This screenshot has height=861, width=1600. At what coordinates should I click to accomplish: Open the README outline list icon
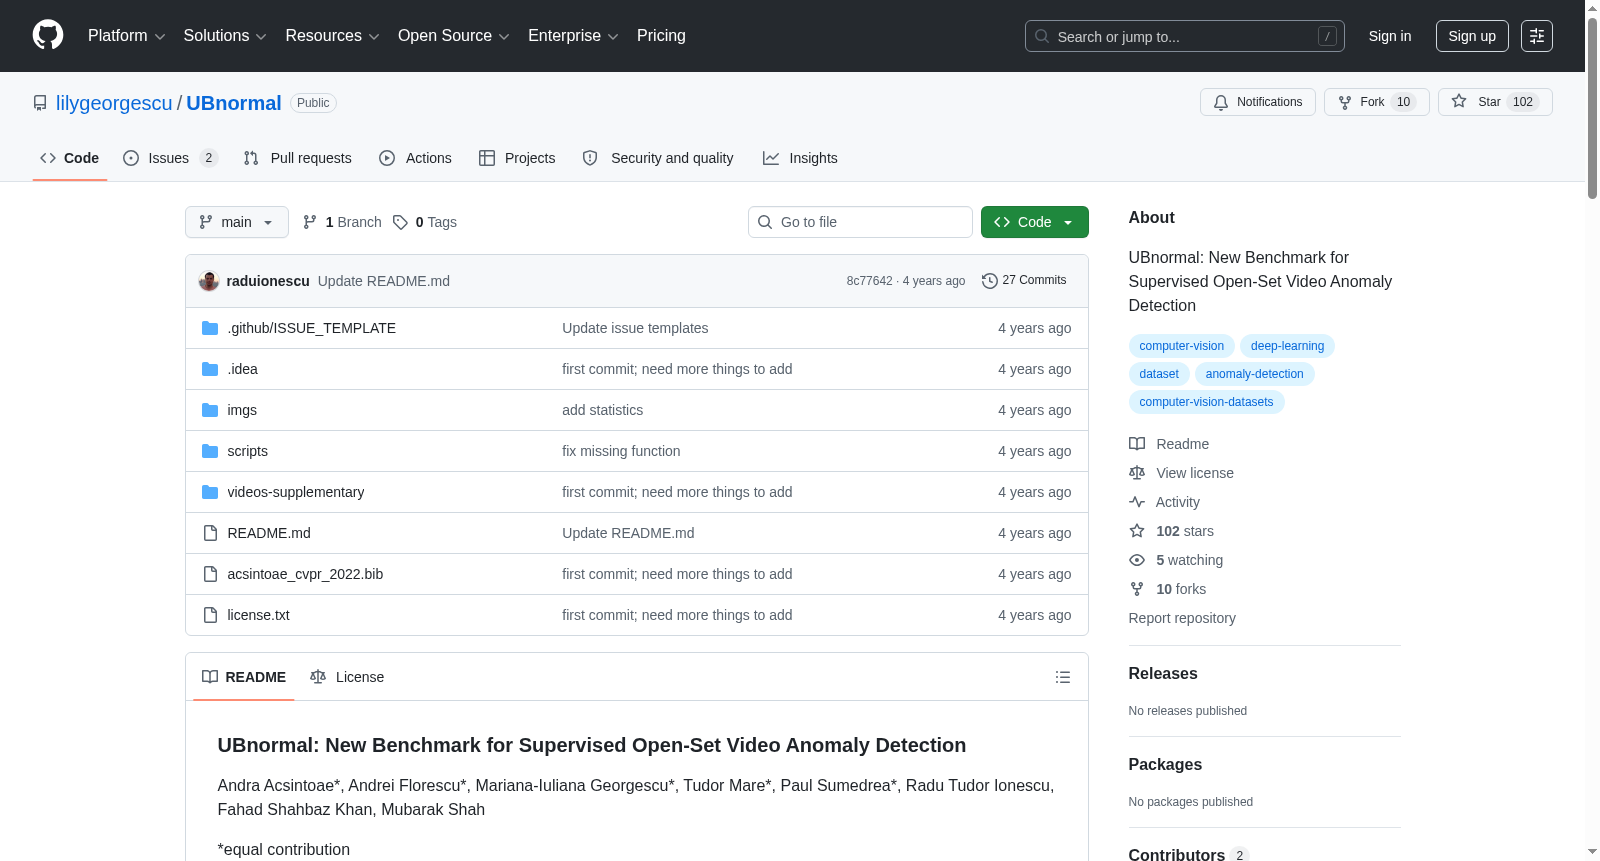(1063, 677)
